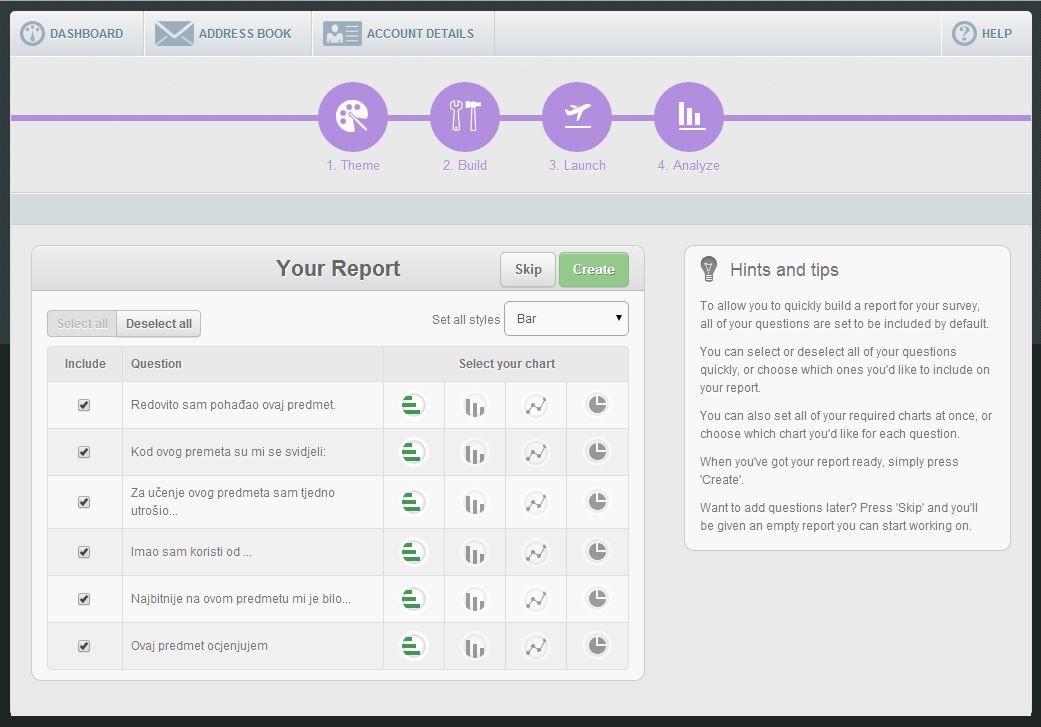Pick line chart for 'Za učenje ovog predmeta'
Image resolution: width=1041 pixels, height=727 pixels.
(x=536, y=502)
